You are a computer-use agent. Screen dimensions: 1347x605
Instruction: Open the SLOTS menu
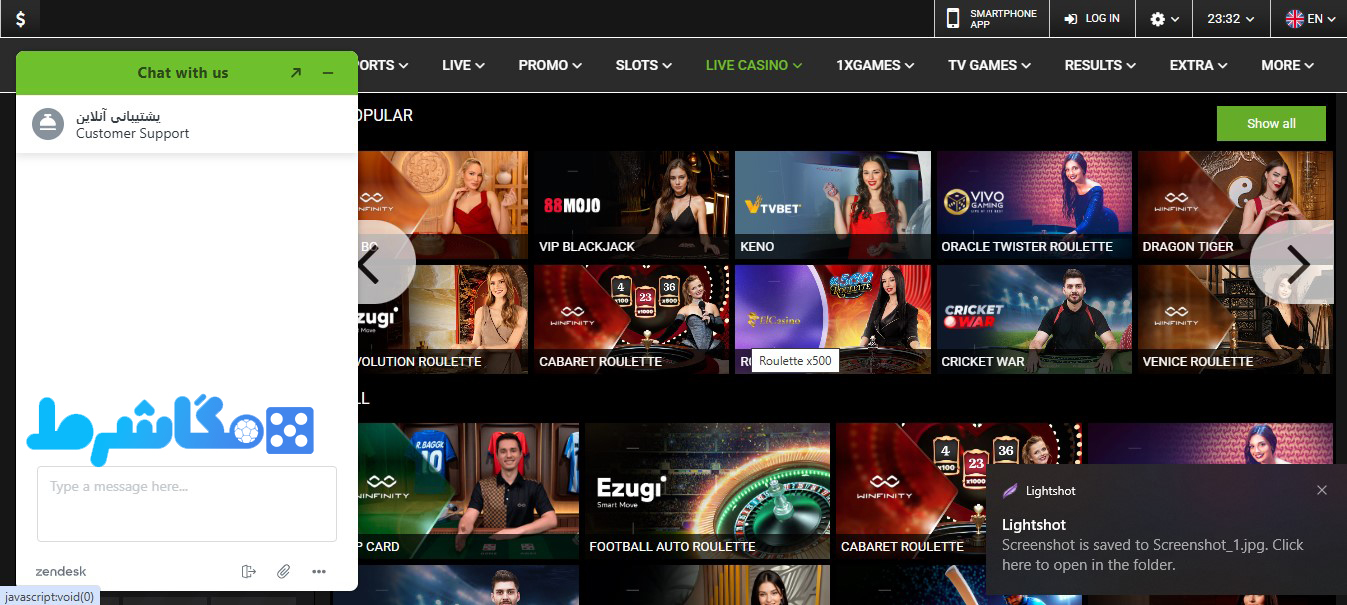[644, 65]
